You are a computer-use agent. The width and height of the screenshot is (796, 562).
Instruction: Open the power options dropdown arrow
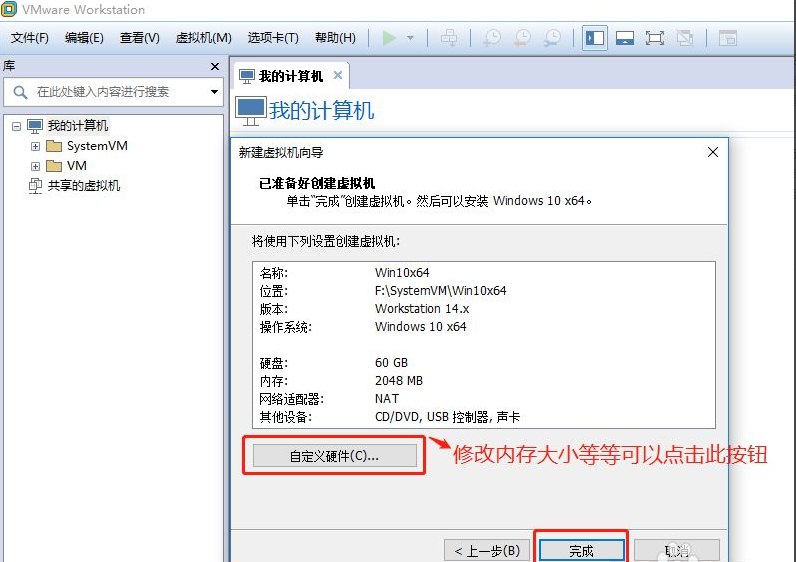pyautogui.click(x=410, y=38)
